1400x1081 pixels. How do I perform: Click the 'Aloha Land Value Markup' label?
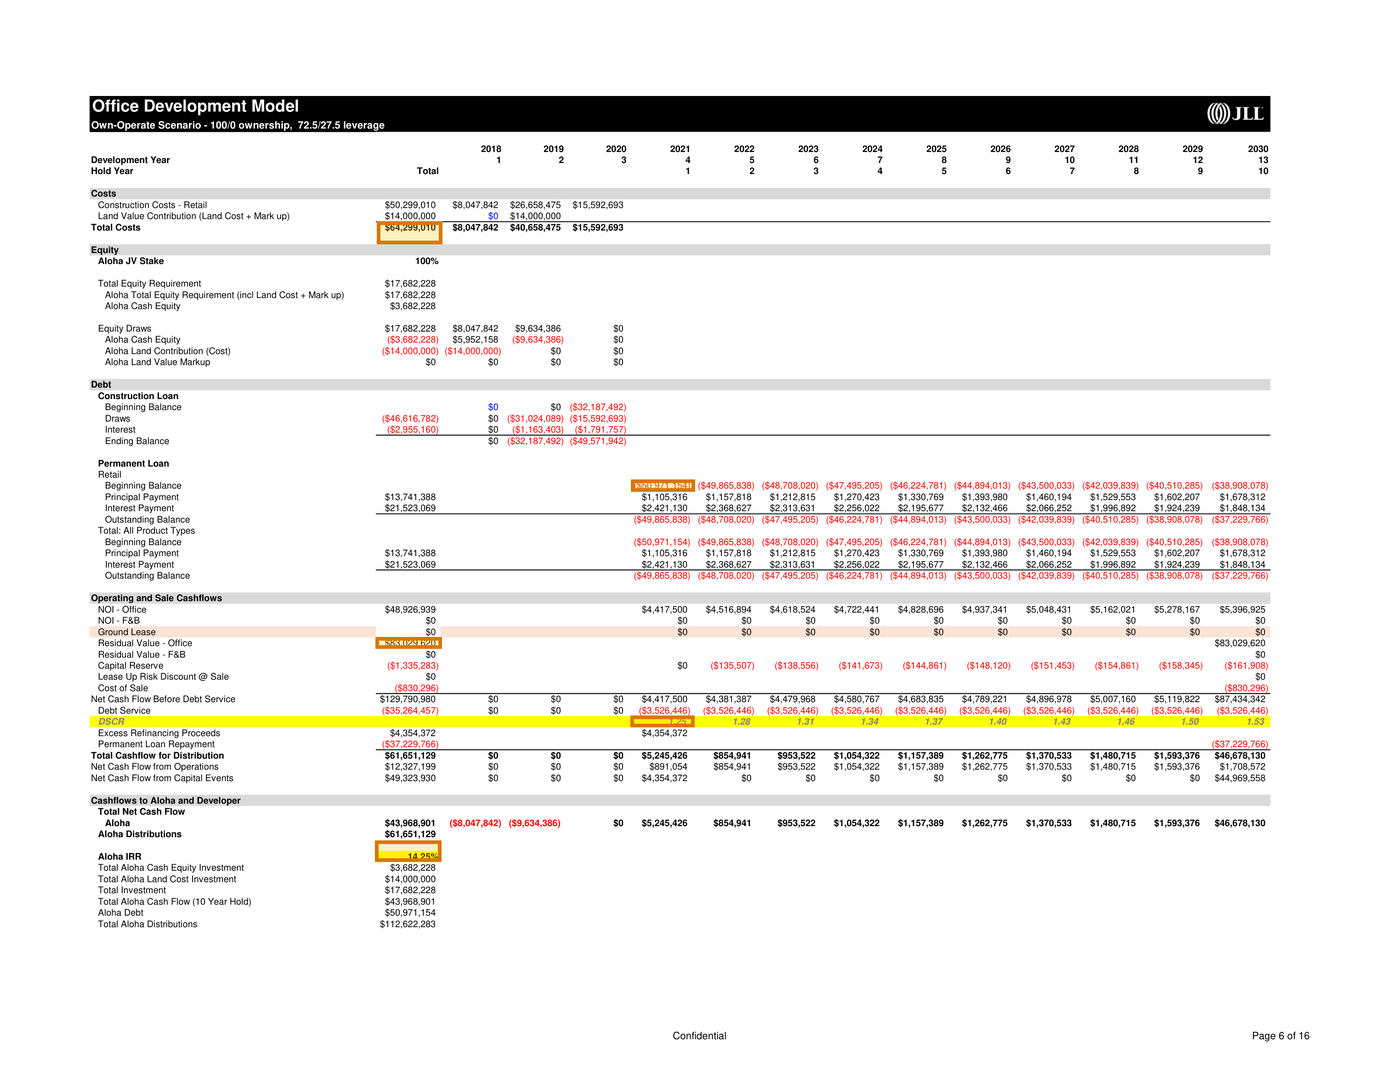click(157, 362)
